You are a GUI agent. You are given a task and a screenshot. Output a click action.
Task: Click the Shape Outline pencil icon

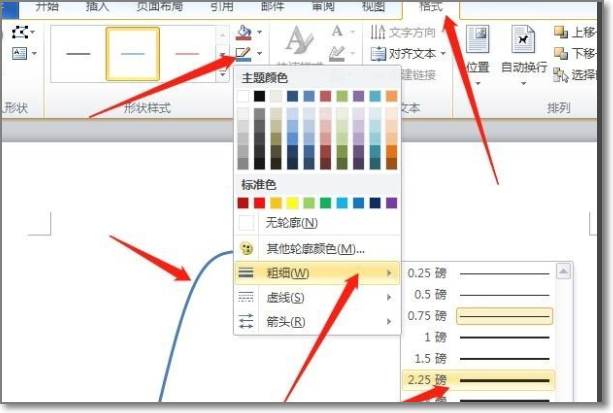pyautogui.click(x=243, y=54)
